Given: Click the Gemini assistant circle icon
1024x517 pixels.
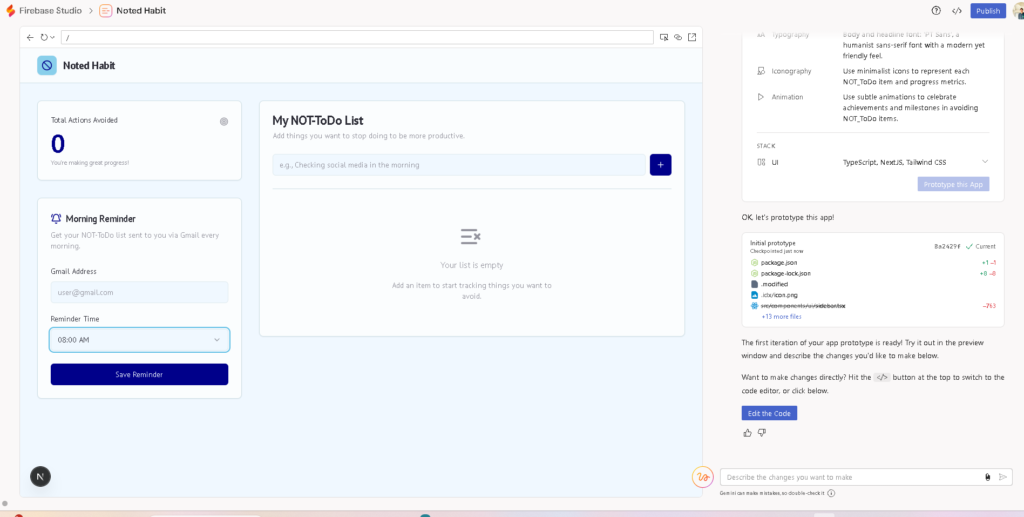Looking at the screenshot, I should pyautogui.click(x=703, y=477).
